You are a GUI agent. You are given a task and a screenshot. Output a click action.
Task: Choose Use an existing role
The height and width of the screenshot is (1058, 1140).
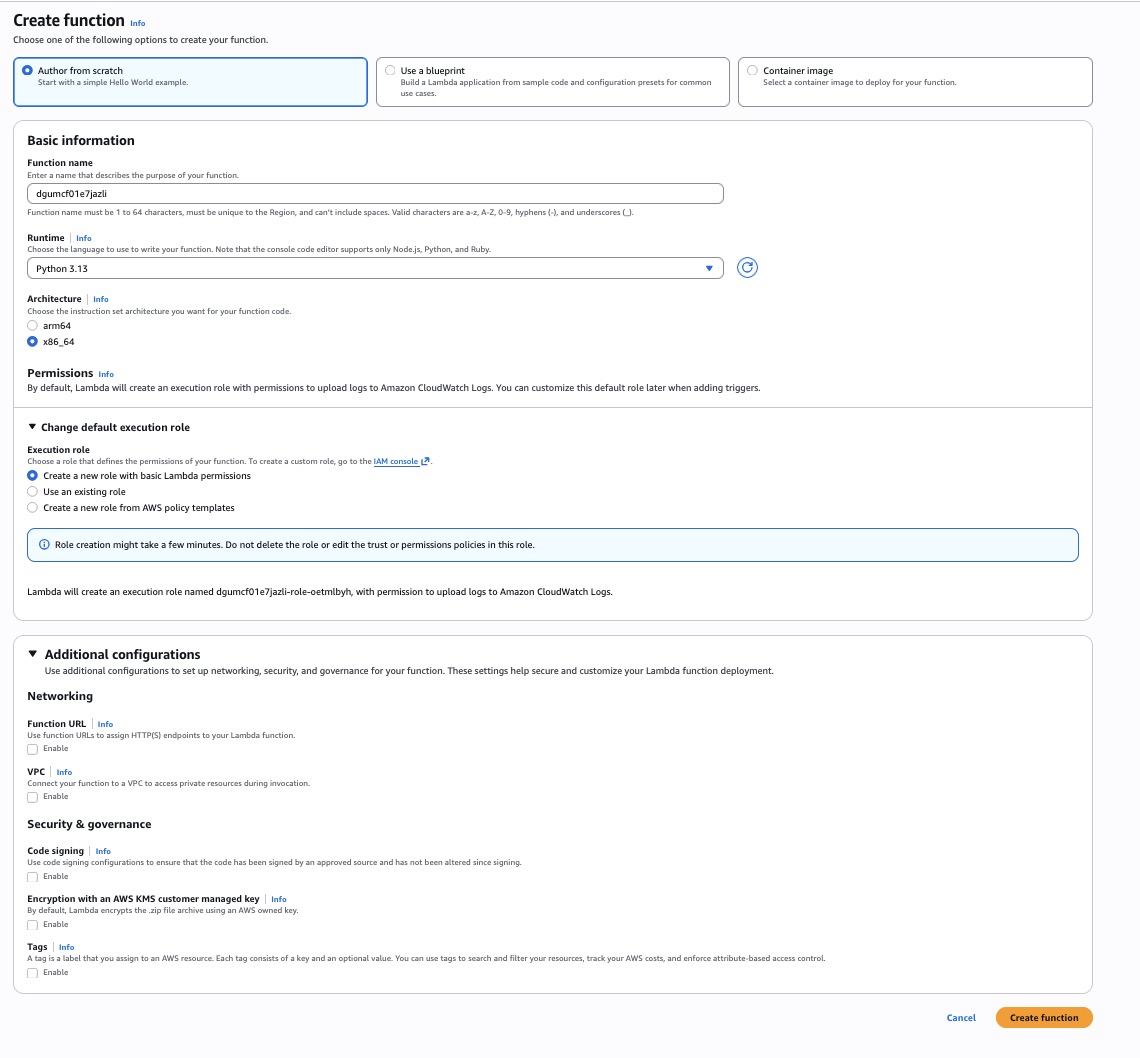point(33,492)
